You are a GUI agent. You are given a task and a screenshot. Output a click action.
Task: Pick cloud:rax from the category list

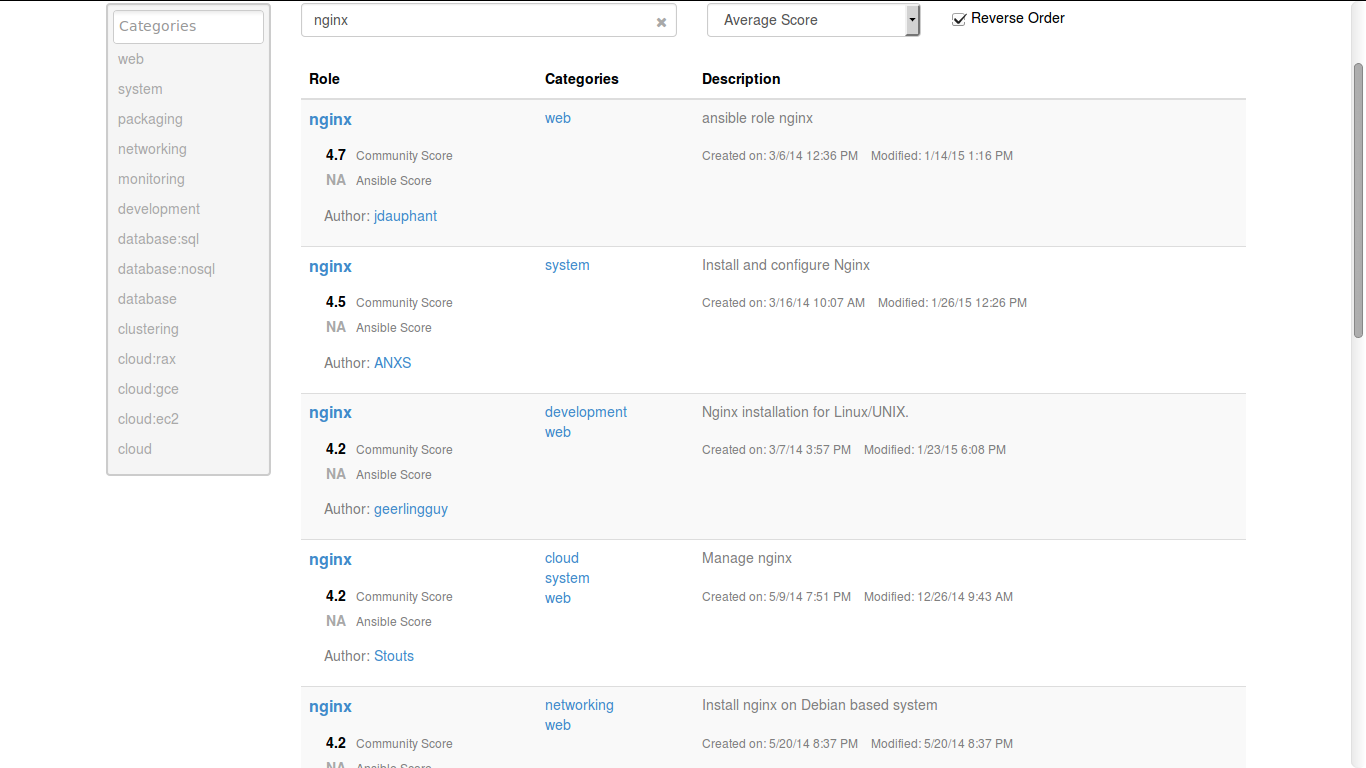147,359
